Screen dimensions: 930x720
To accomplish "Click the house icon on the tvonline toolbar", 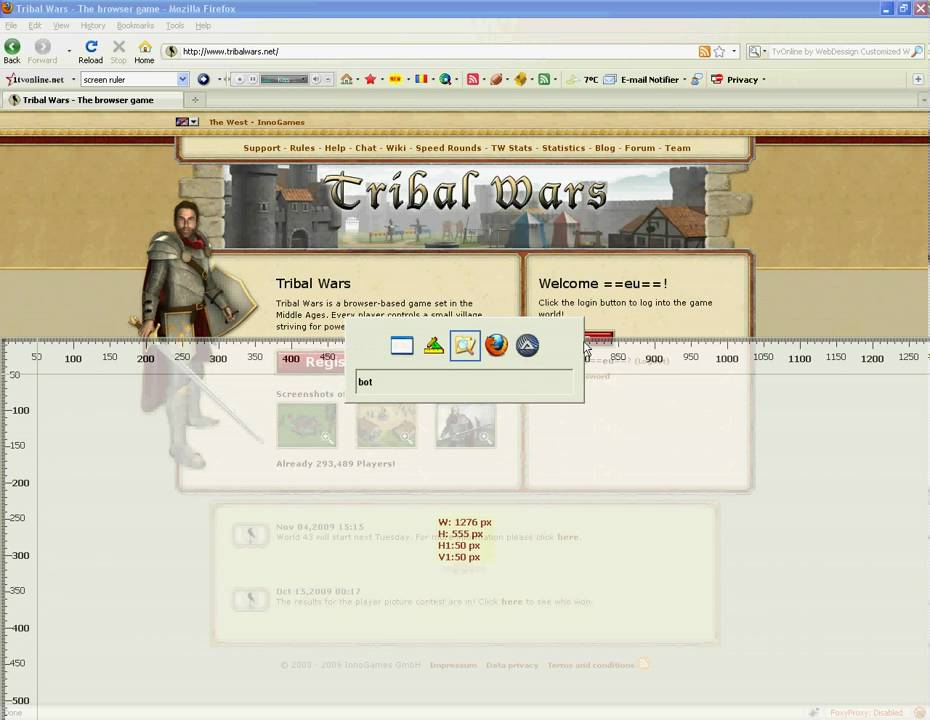I will (347, 79).
